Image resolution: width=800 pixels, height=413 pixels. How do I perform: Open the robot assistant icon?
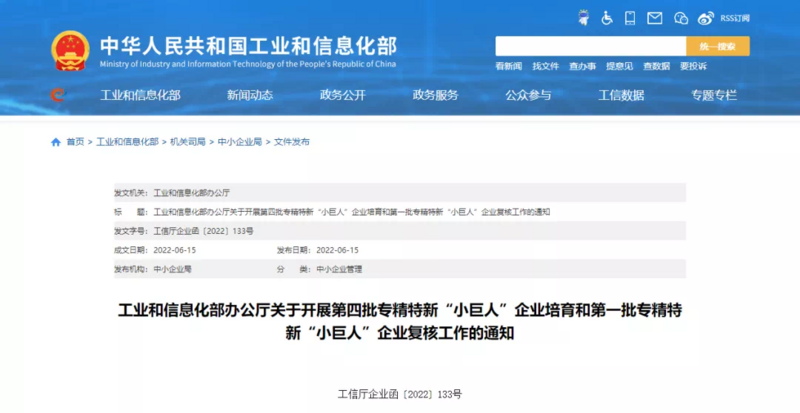583,18
